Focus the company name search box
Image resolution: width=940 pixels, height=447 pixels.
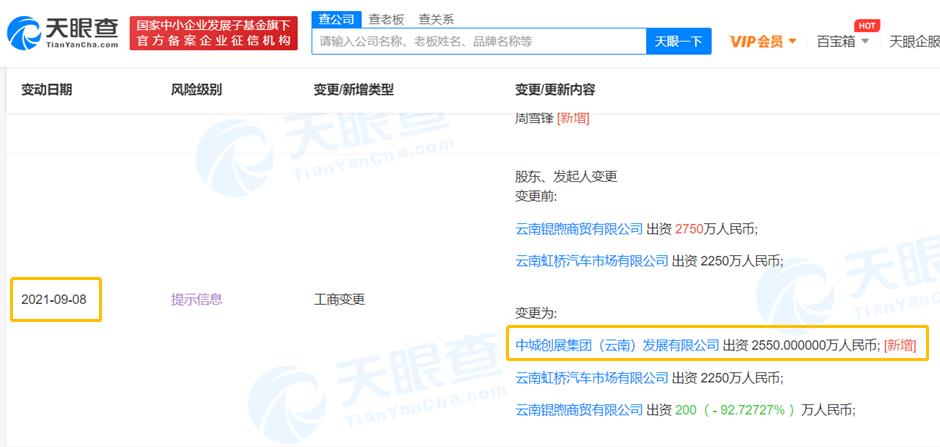(x=480, y=41)
